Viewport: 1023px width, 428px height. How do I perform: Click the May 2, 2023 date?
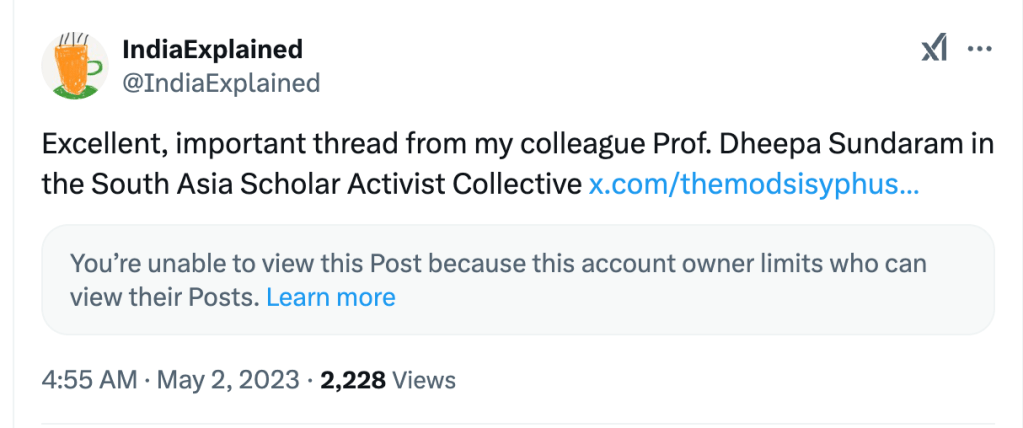236,380
